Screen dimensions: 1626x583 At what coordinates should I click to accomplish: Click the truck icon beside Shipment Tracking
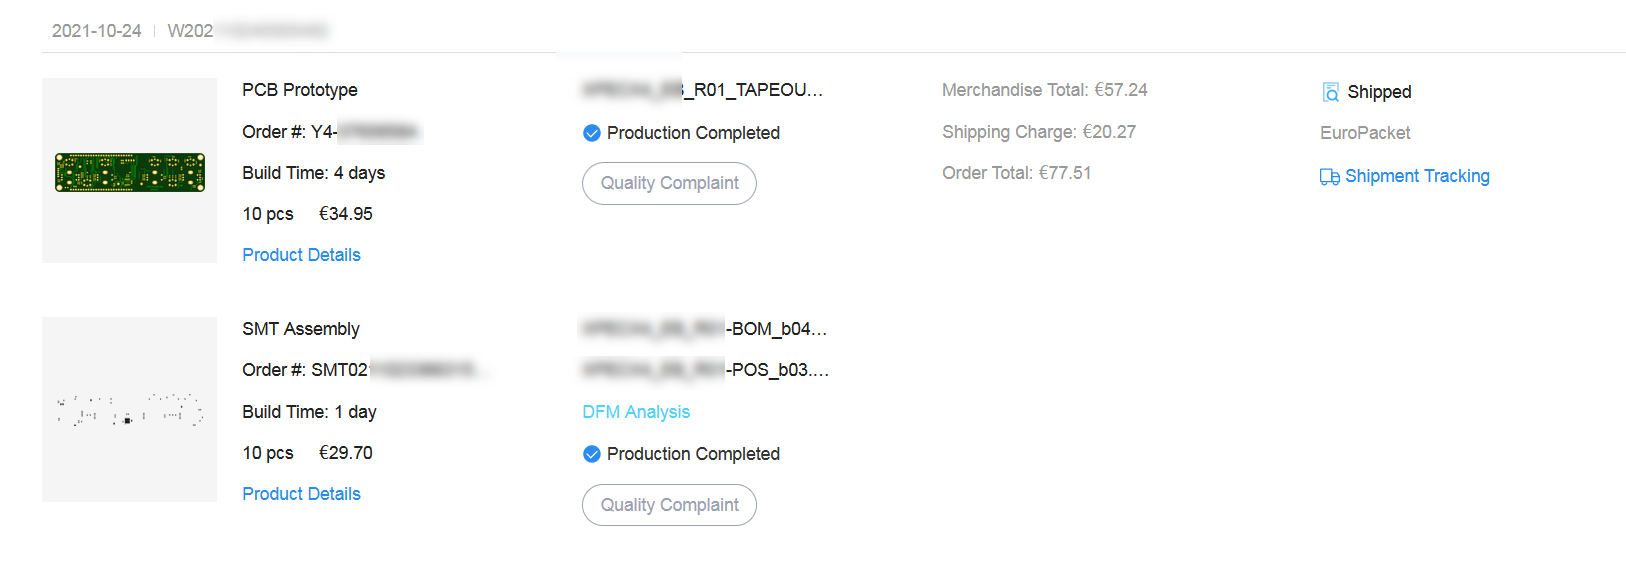point(1329,177)
